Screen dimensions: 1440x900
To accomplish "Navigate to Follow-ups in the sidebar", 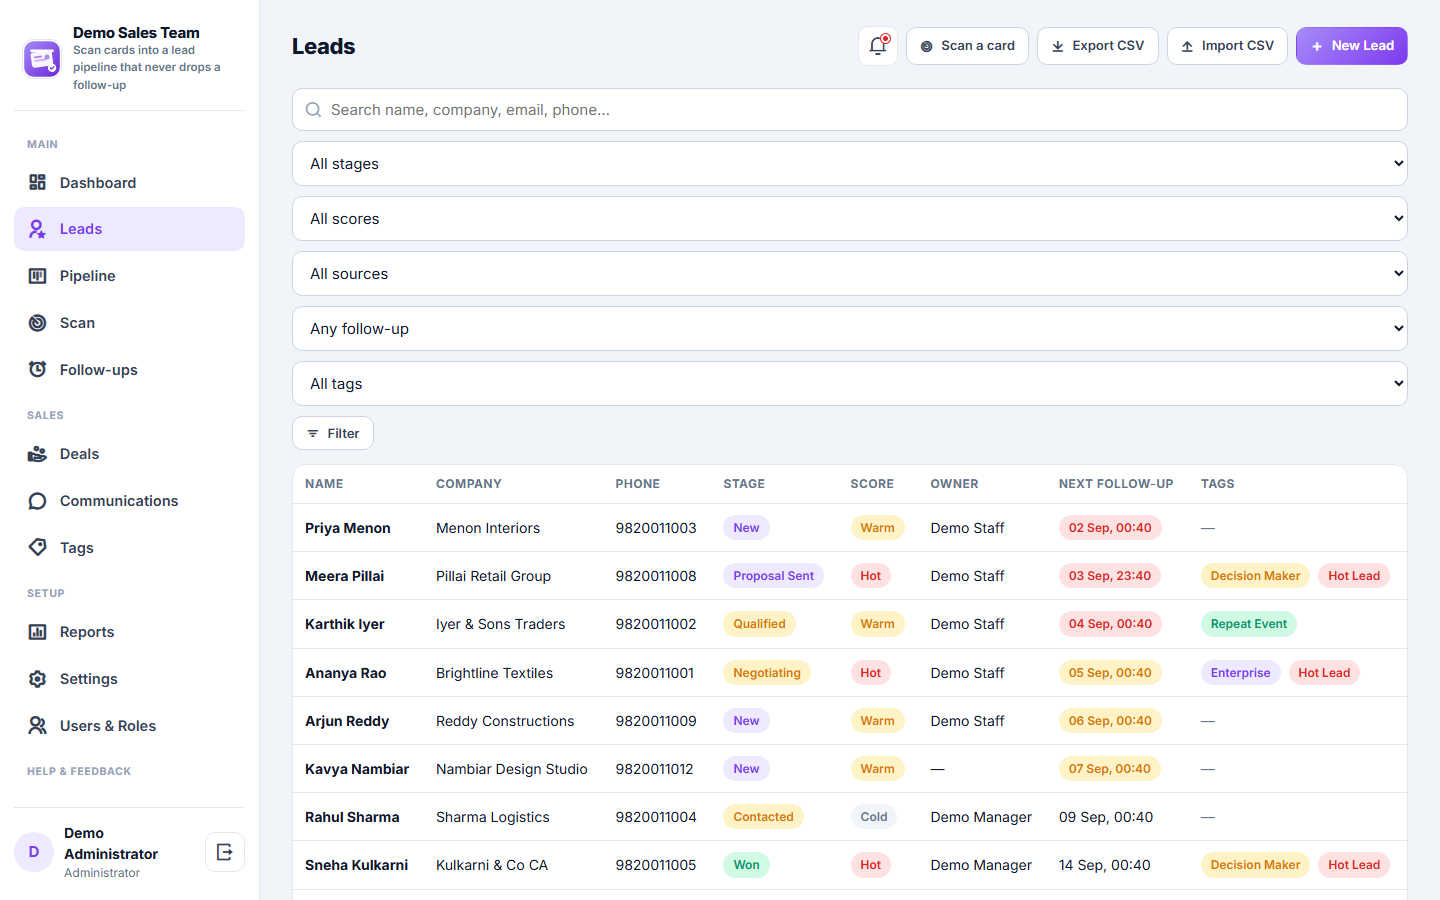I will [x=129, y=370].
